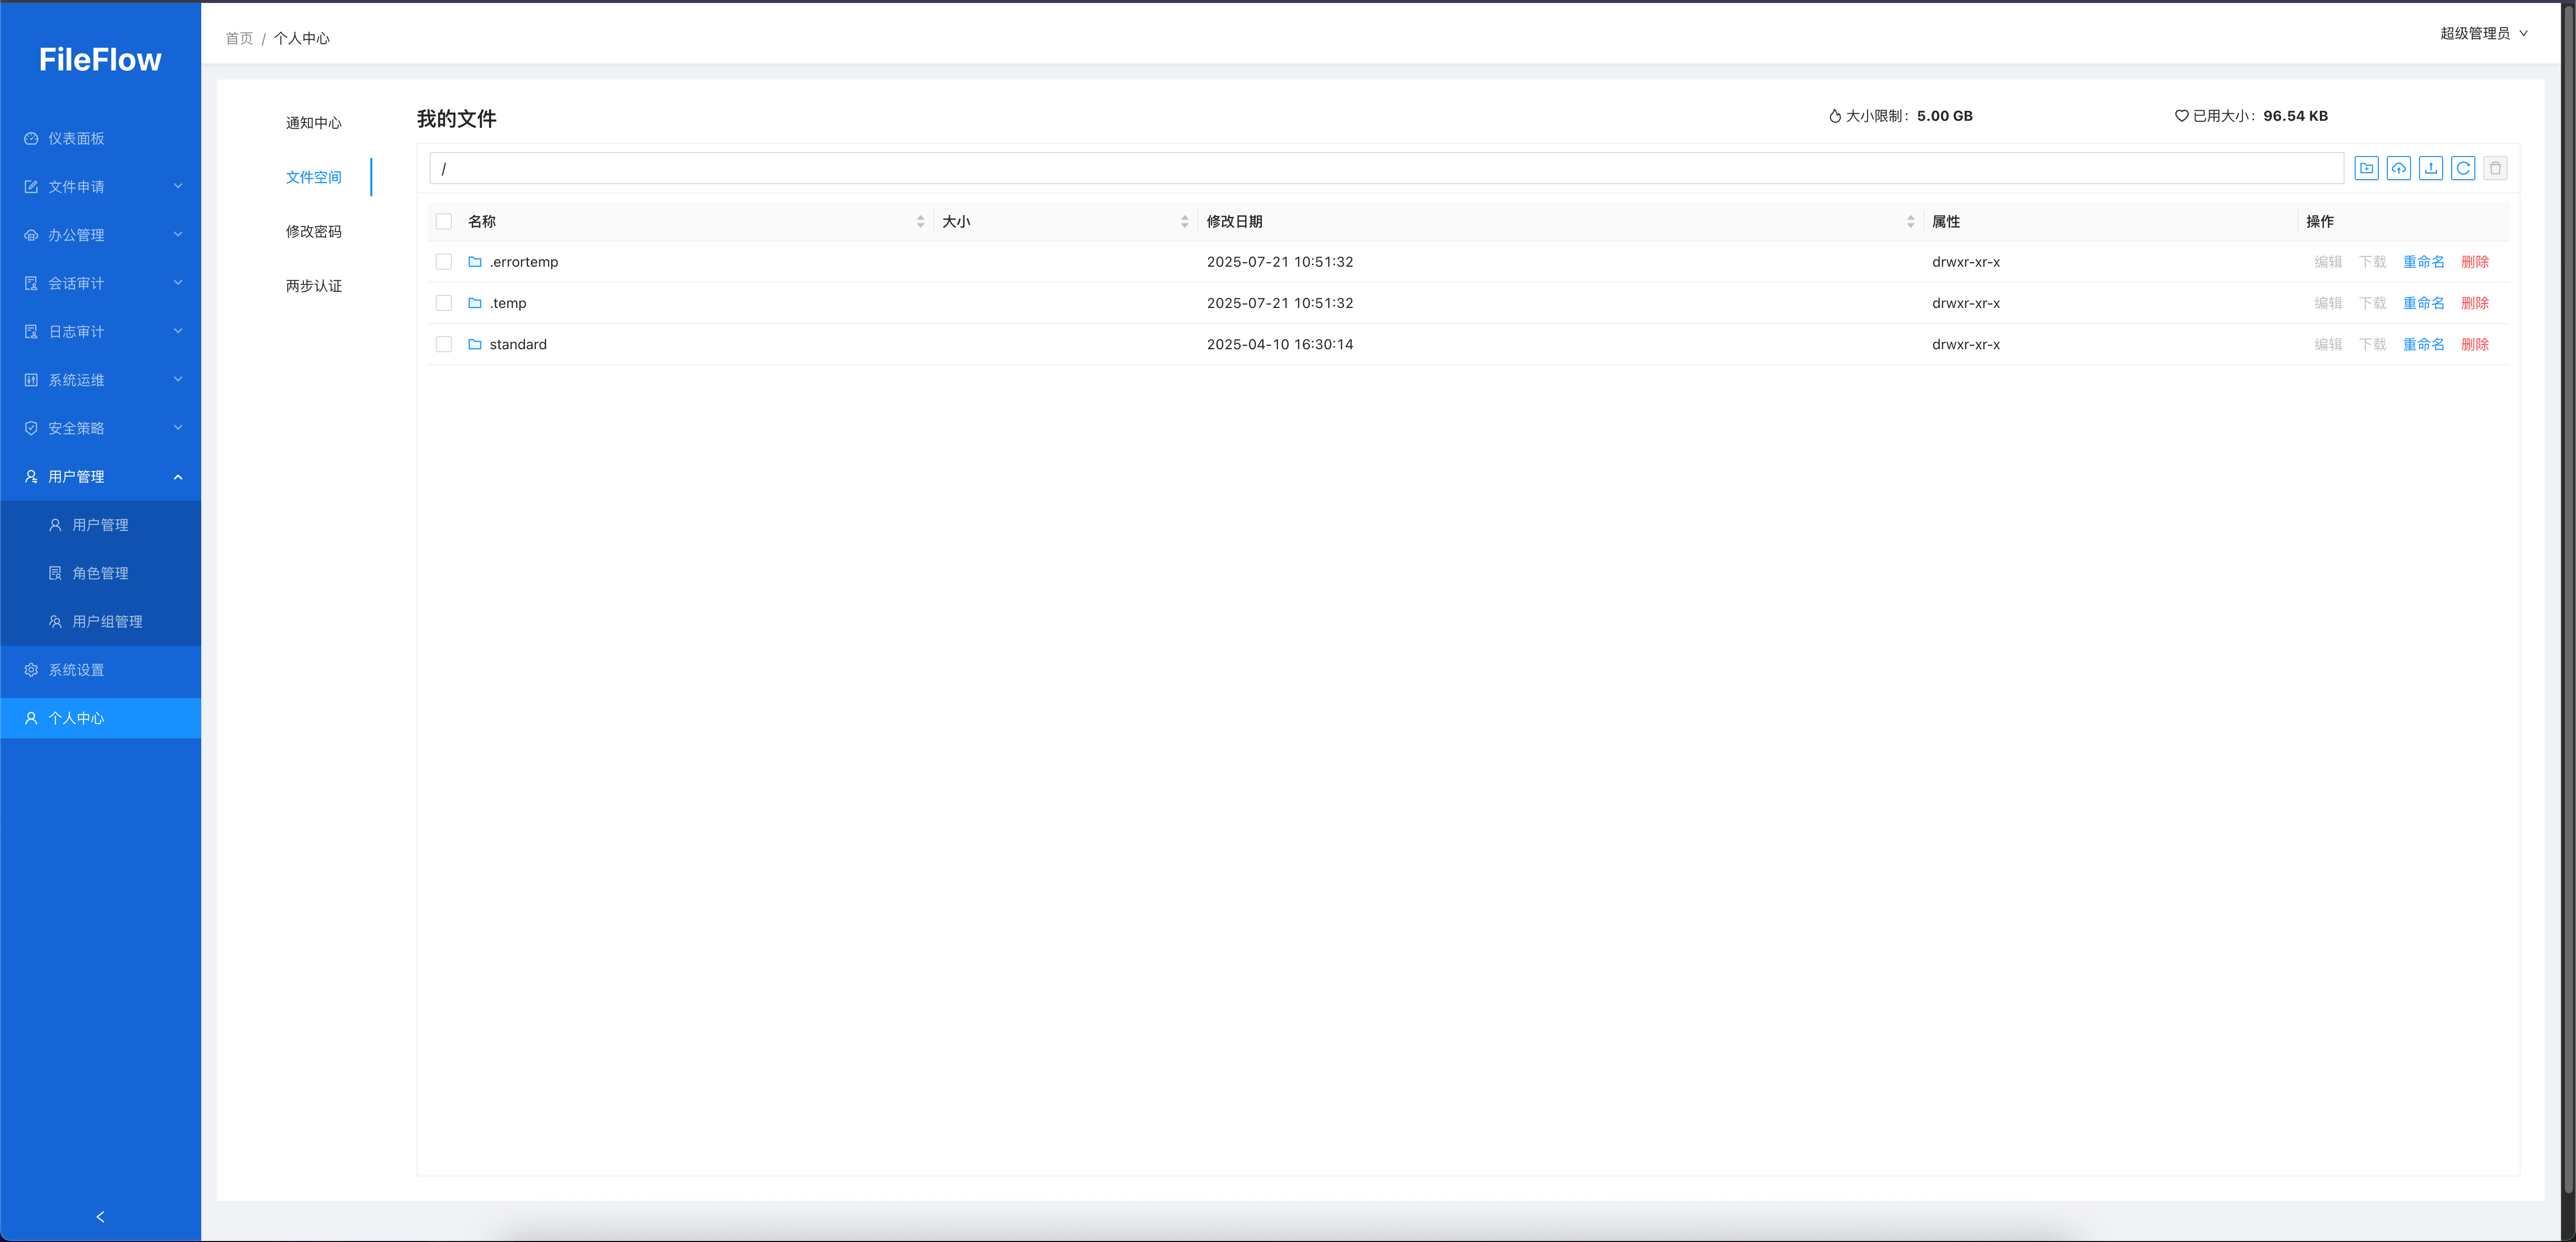Expand the 文件申请 sidebar menu
The height and width of the screenshot is (1242, 2576).
100,187
